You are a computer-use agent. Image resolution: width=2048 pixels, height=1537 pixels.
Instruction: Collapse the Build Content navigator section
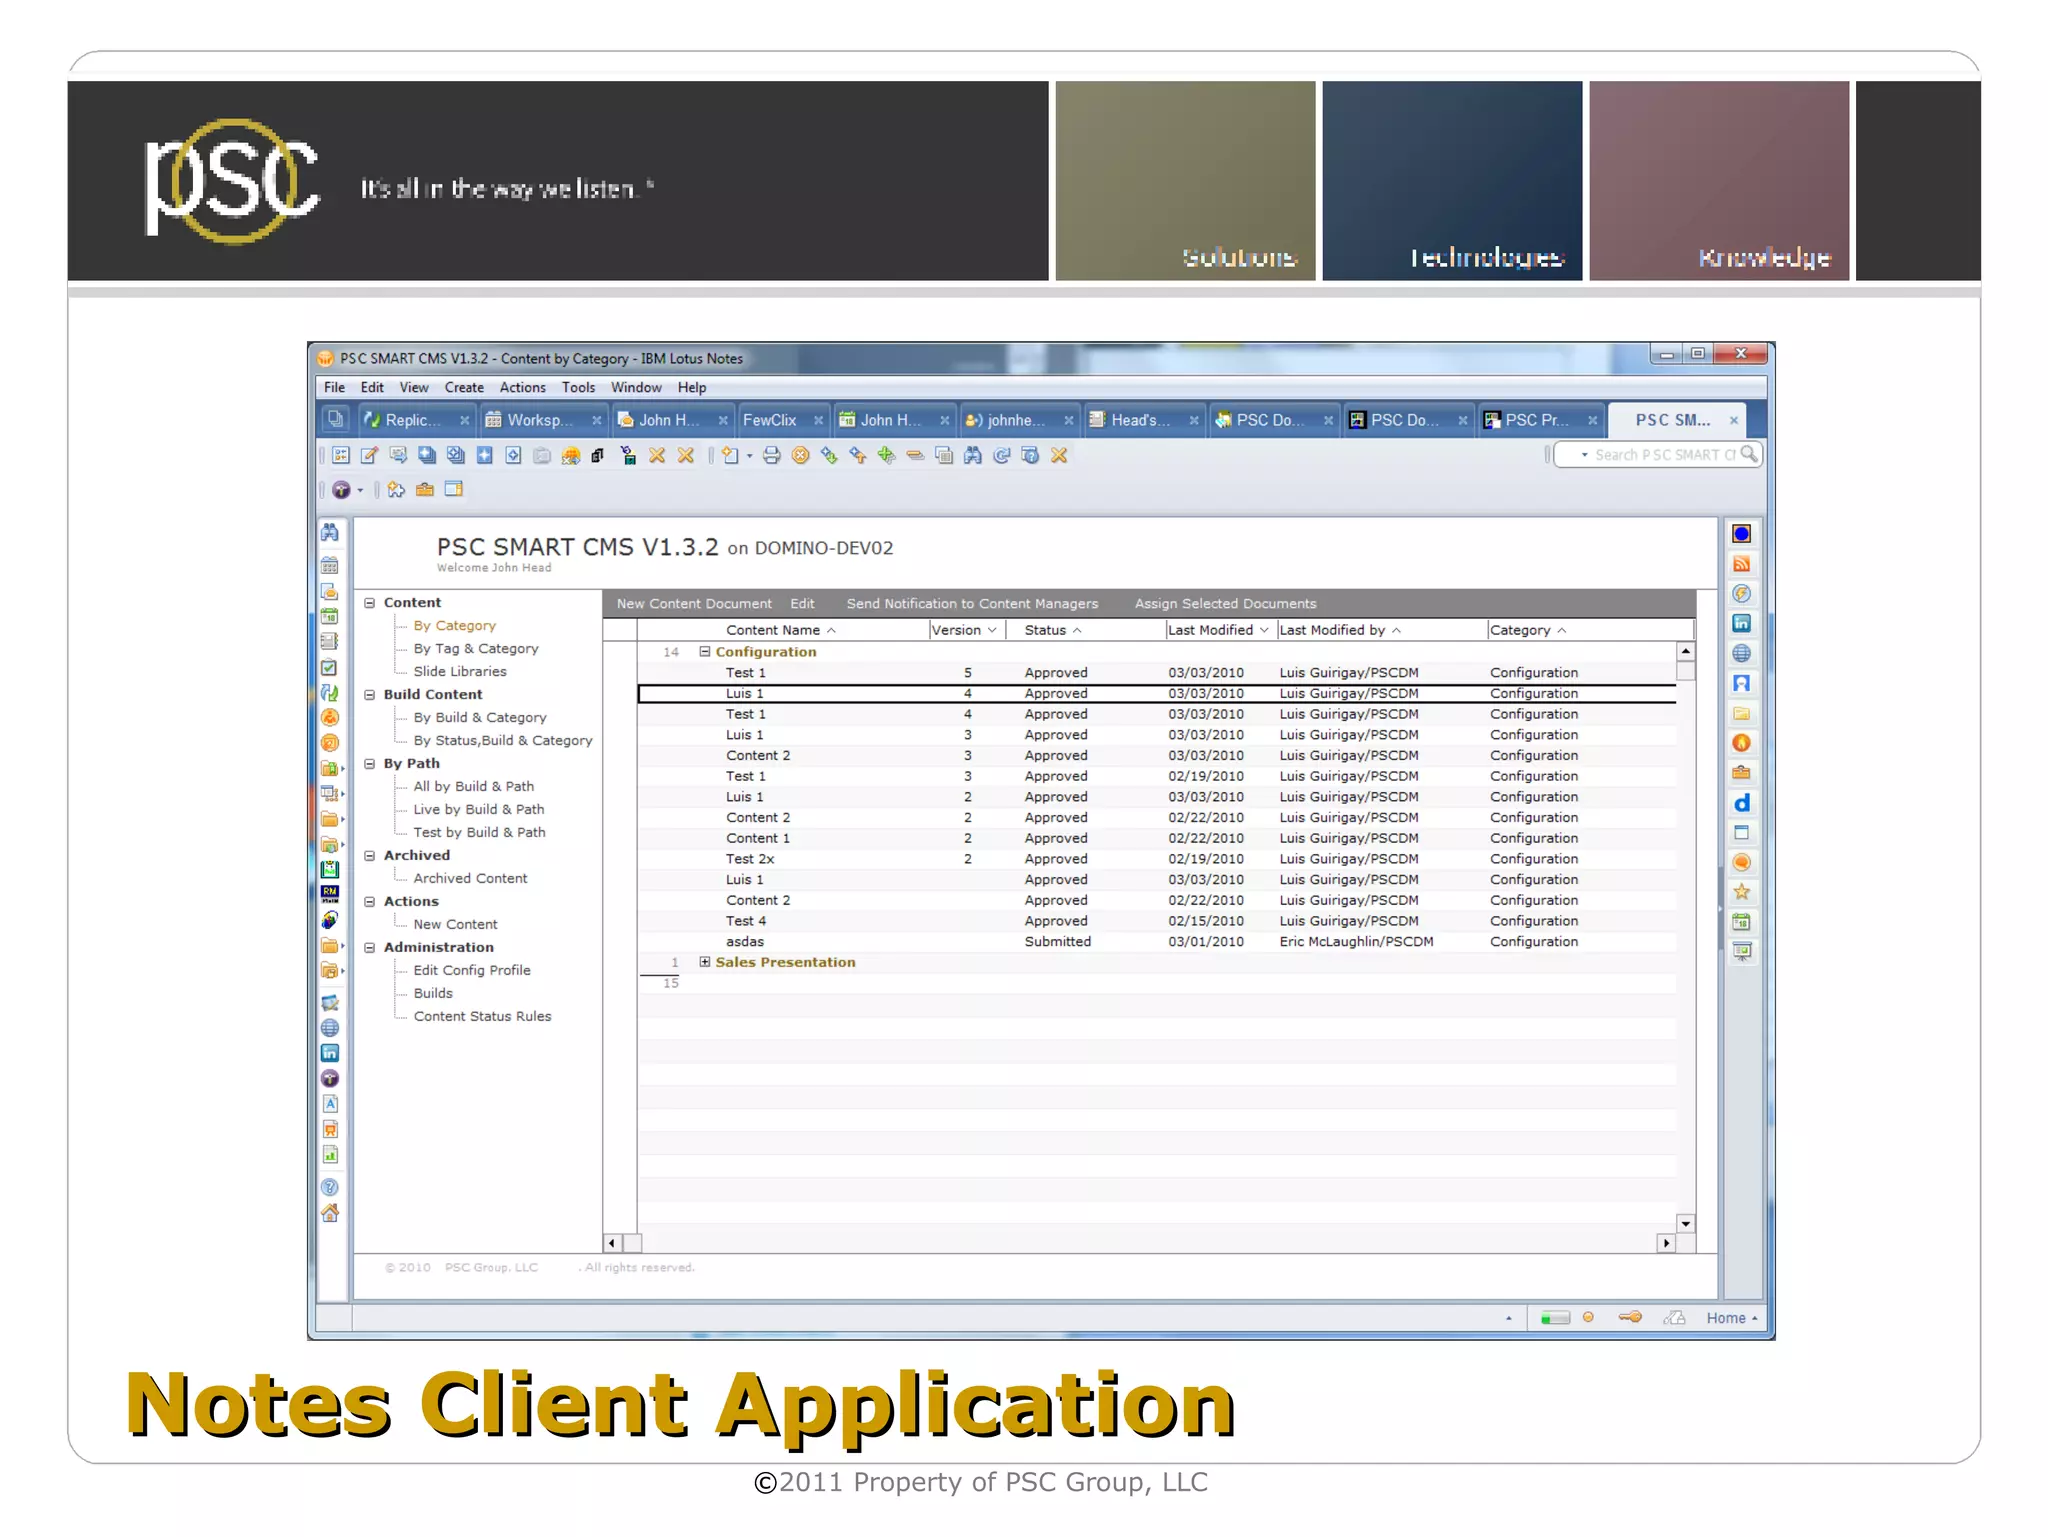[x=370, y=695]
